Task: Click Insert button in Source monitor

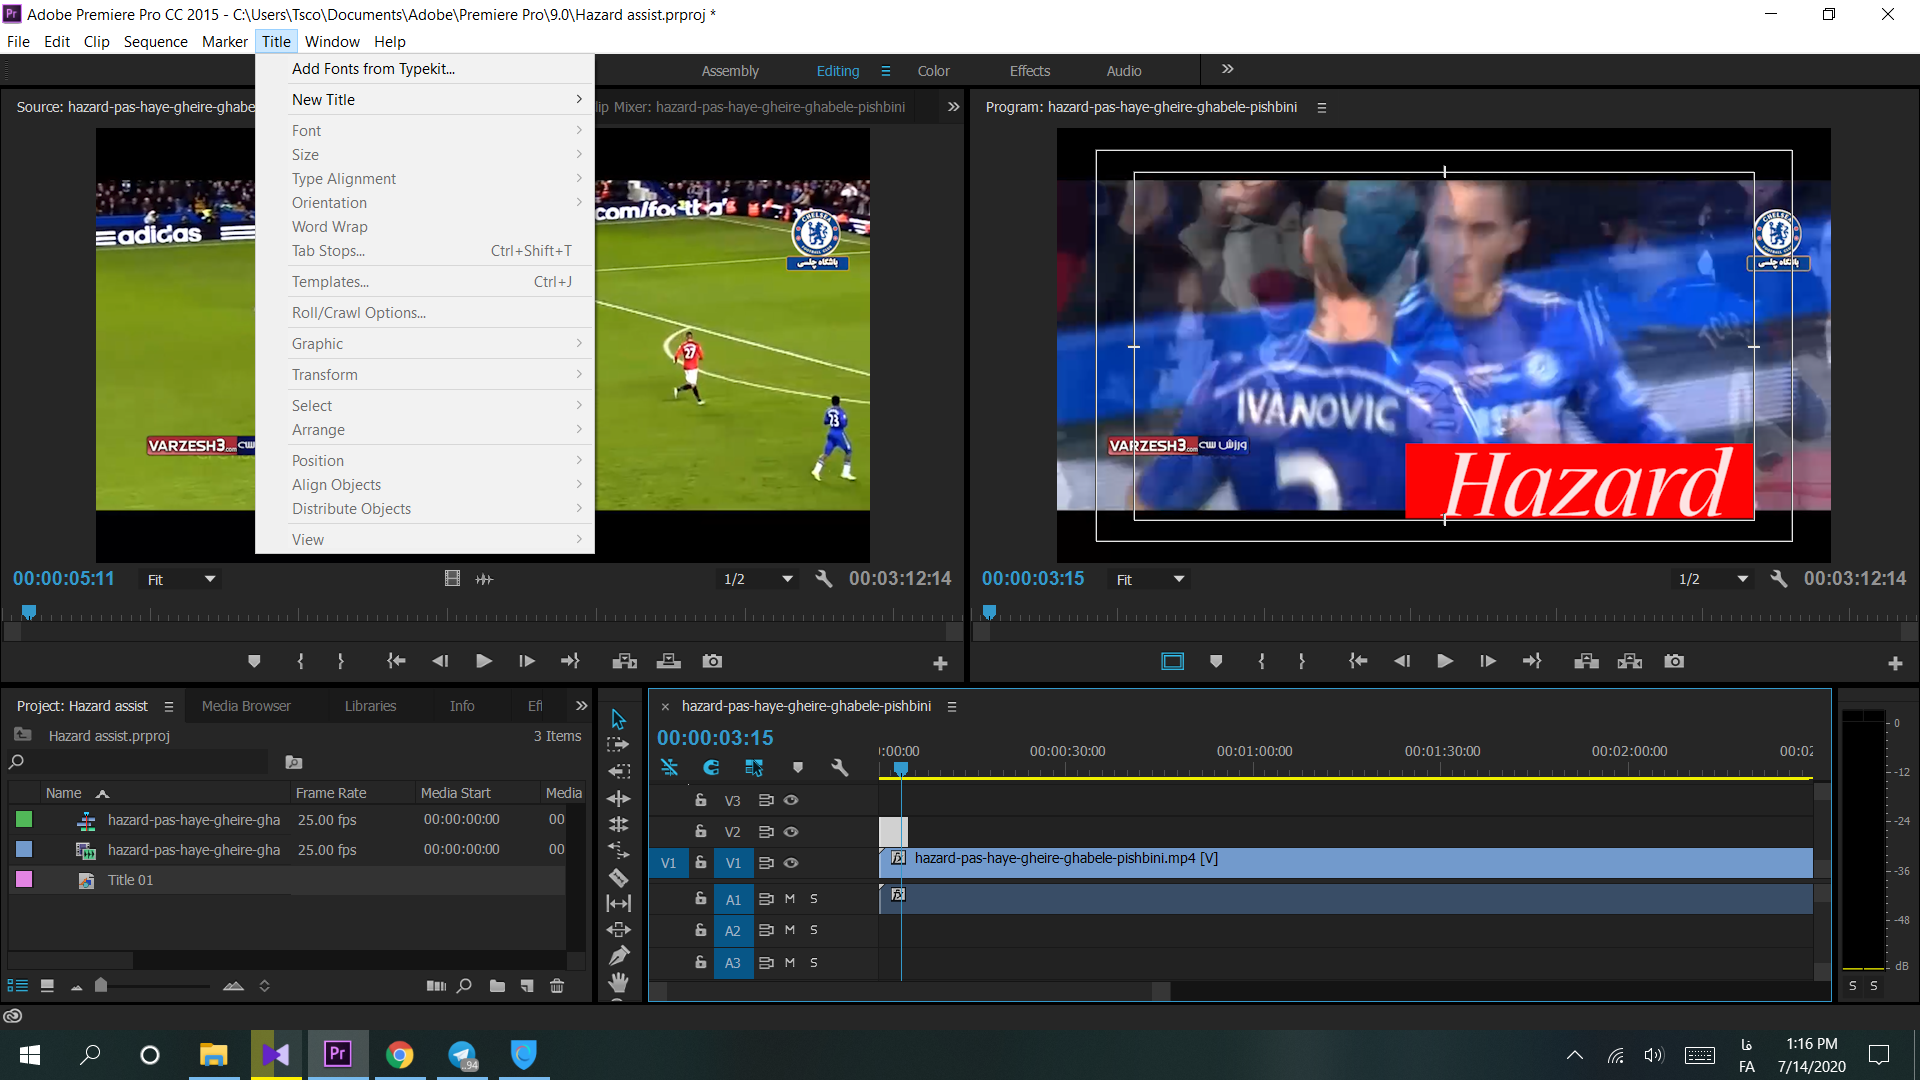Action: point(625,661)
